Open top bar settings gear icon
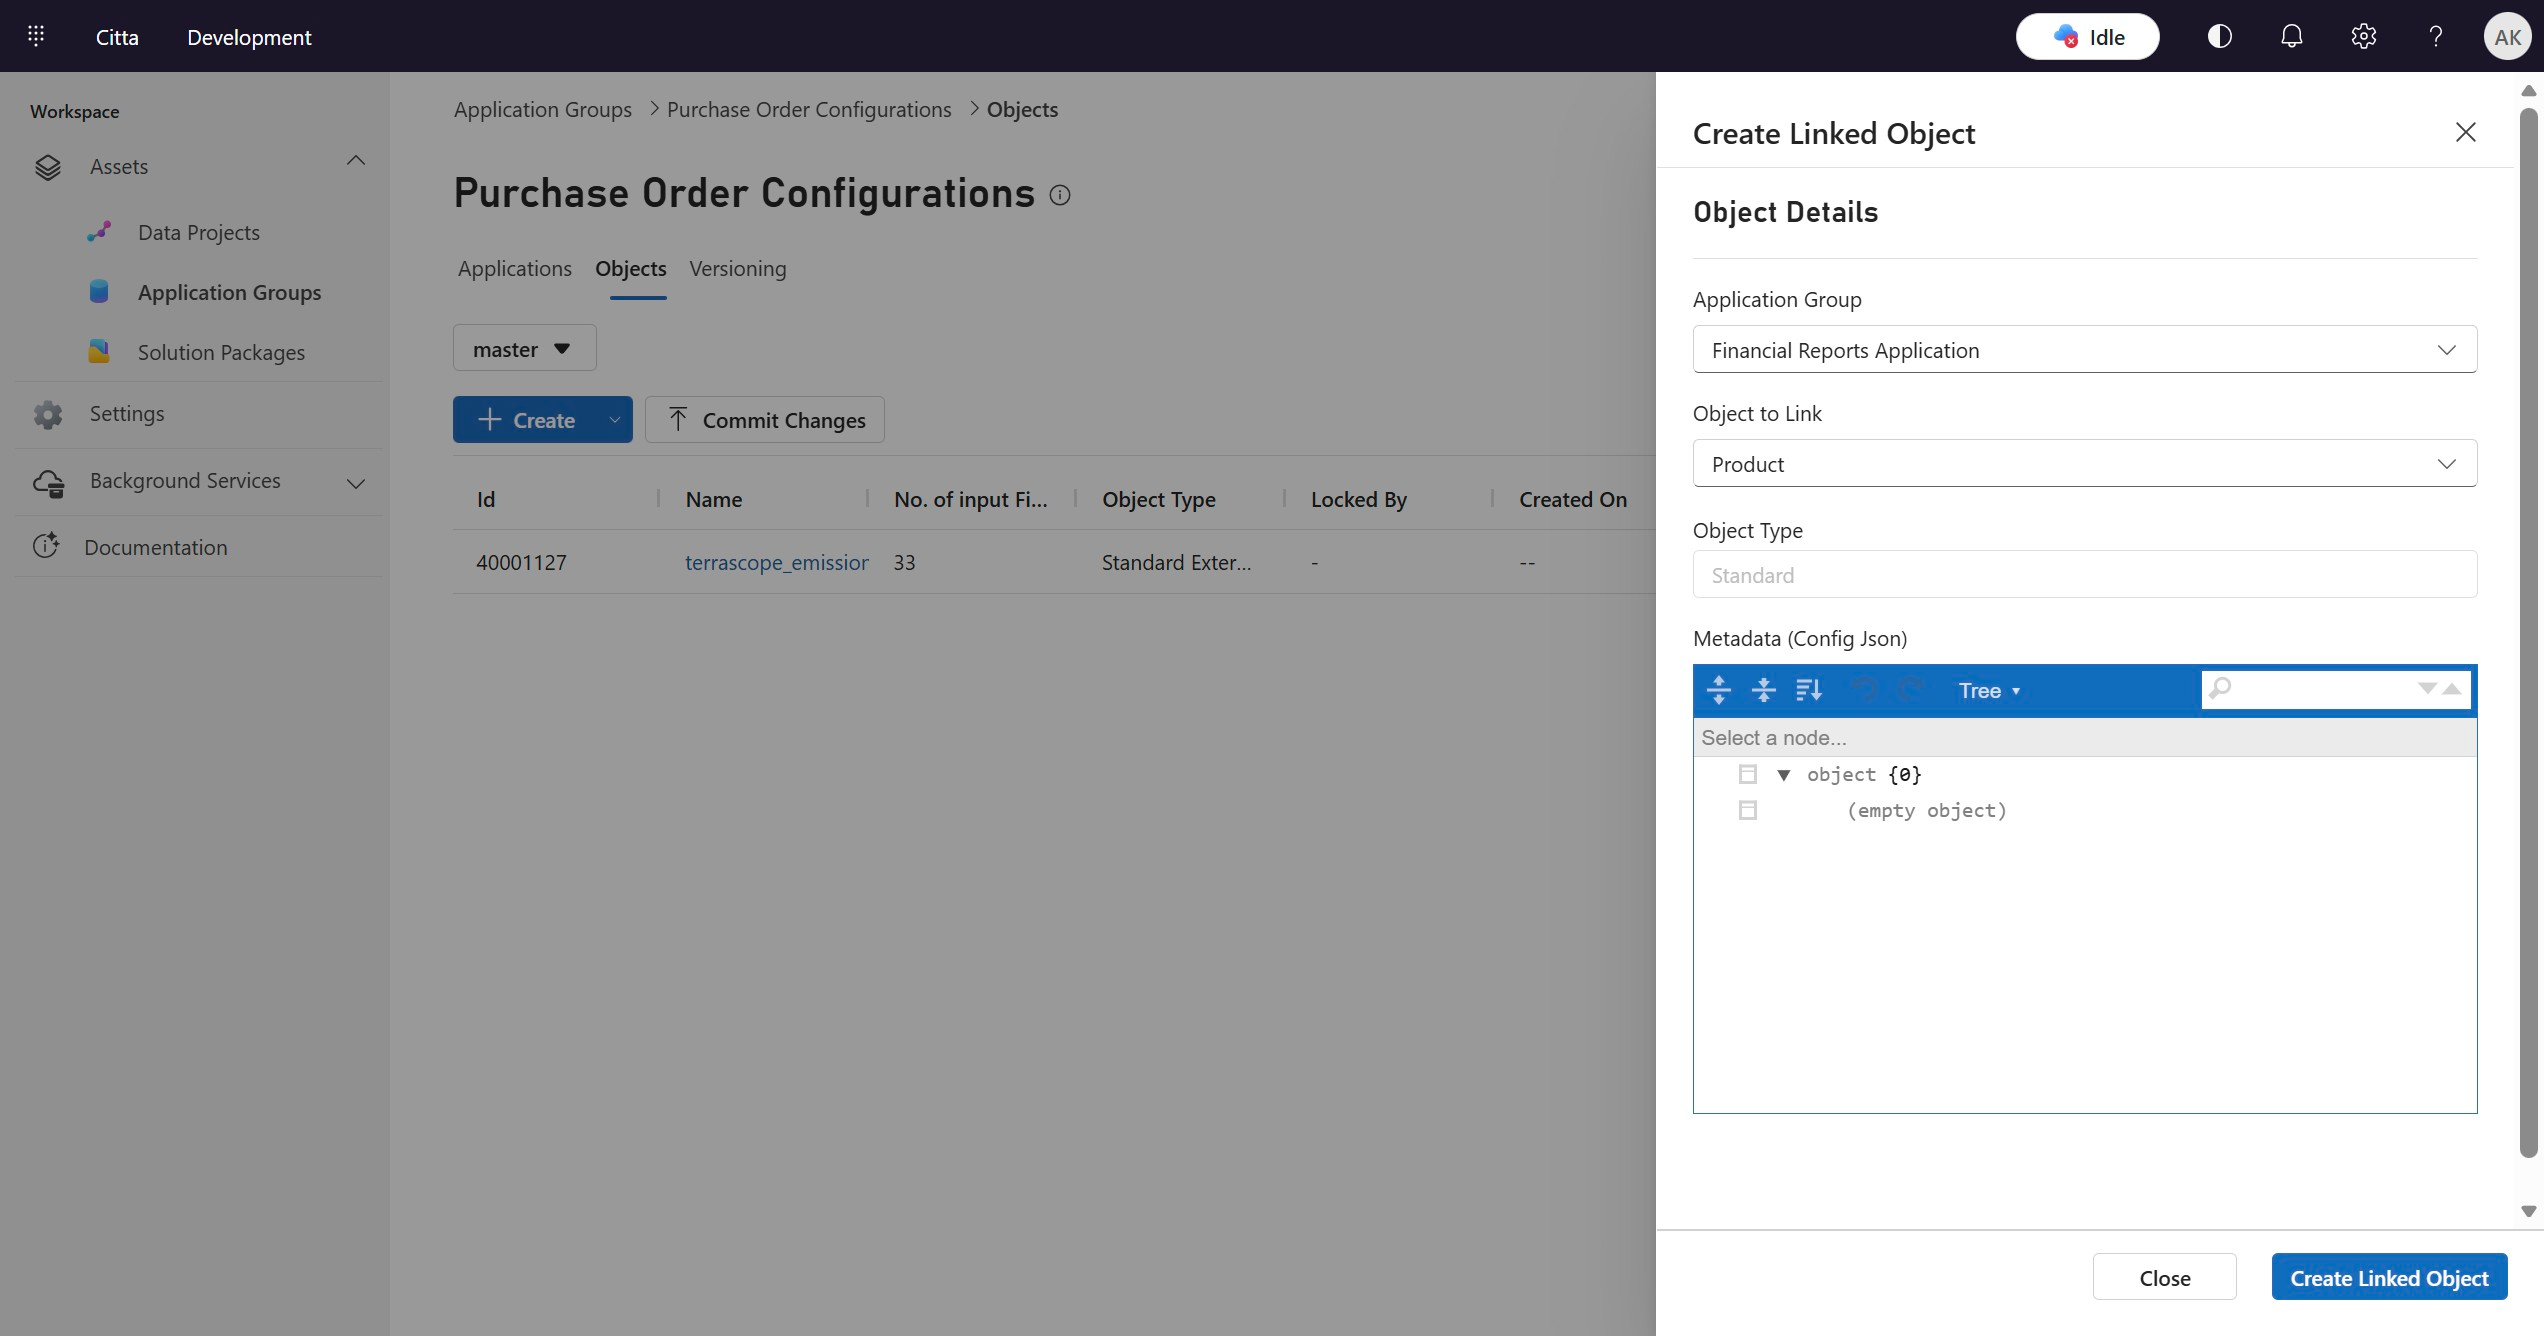The image size is (2544, 1336). coord(2363,37)
